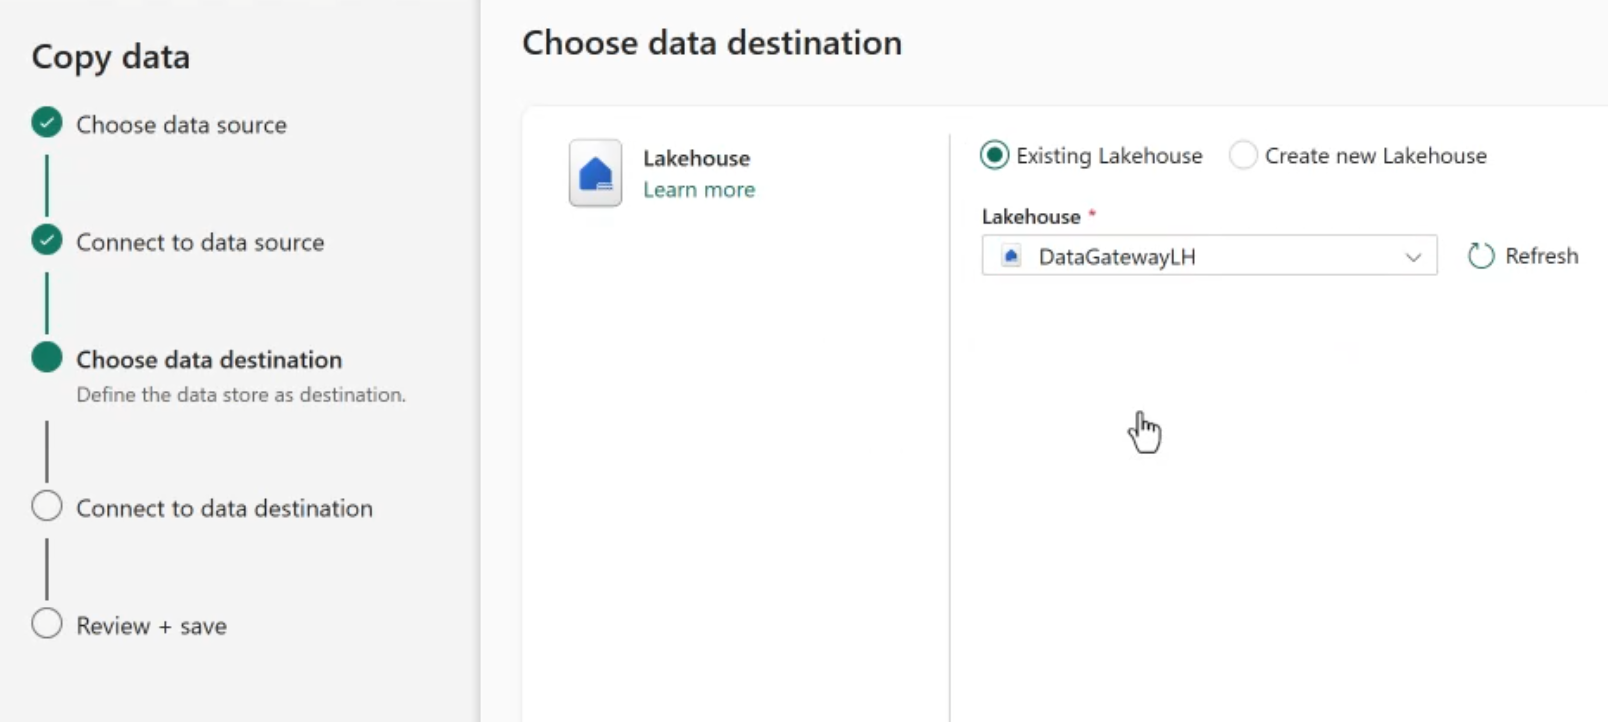Click the Refresh circular arrow icon
The width and height of the screenshot is (1608, 722).
pos(1480,256)
